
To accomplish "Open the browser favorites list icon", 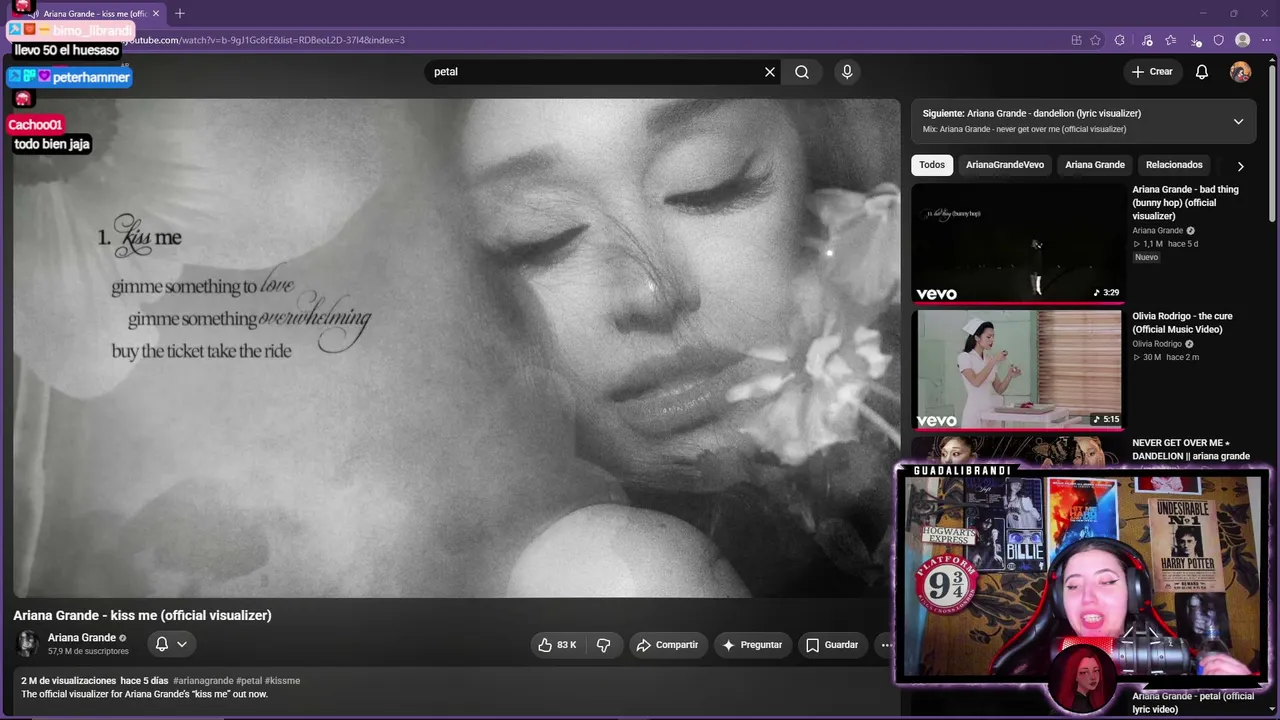I will coord(1171,40).
